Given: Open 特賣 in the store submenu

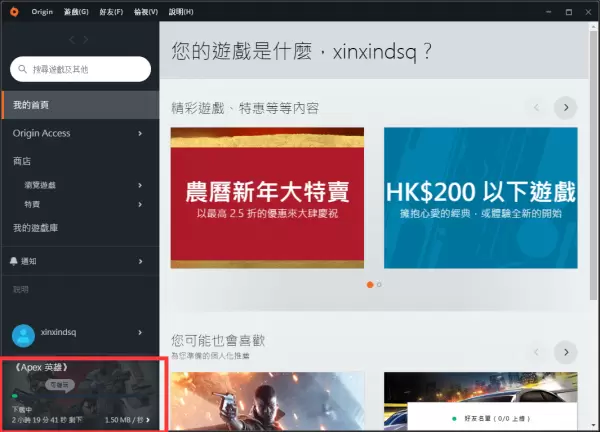Looking at the screenshot, I should (32, 204).
